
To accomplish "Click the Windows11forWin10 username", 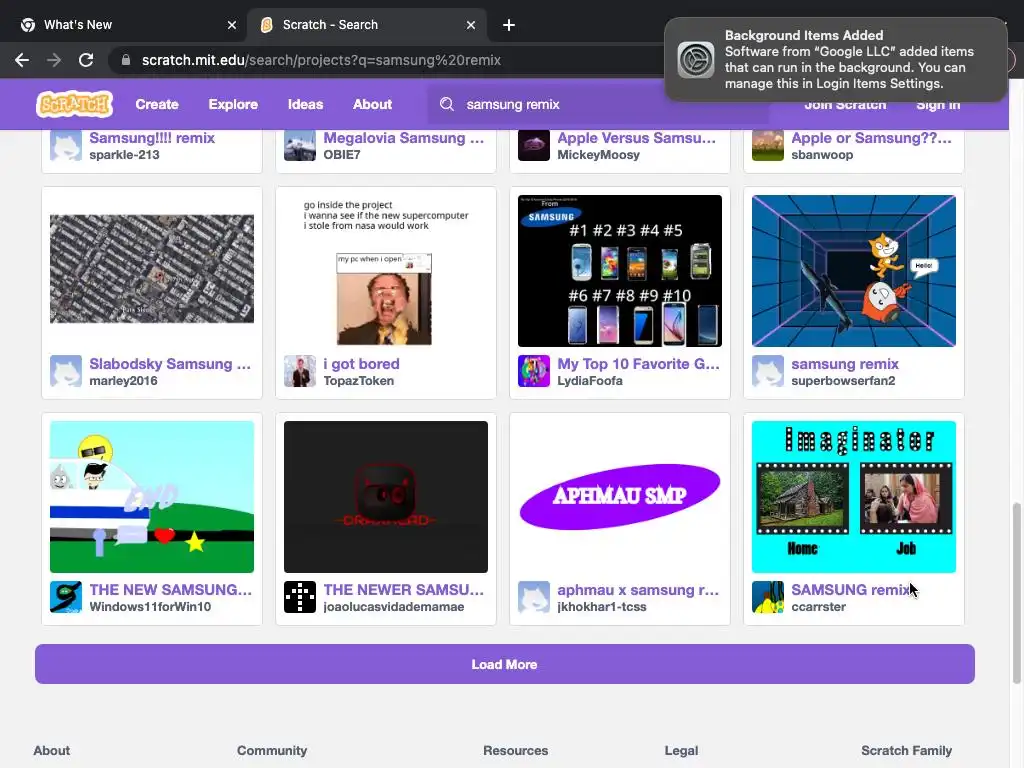I will pyautogui.click(x=150, y=607).
